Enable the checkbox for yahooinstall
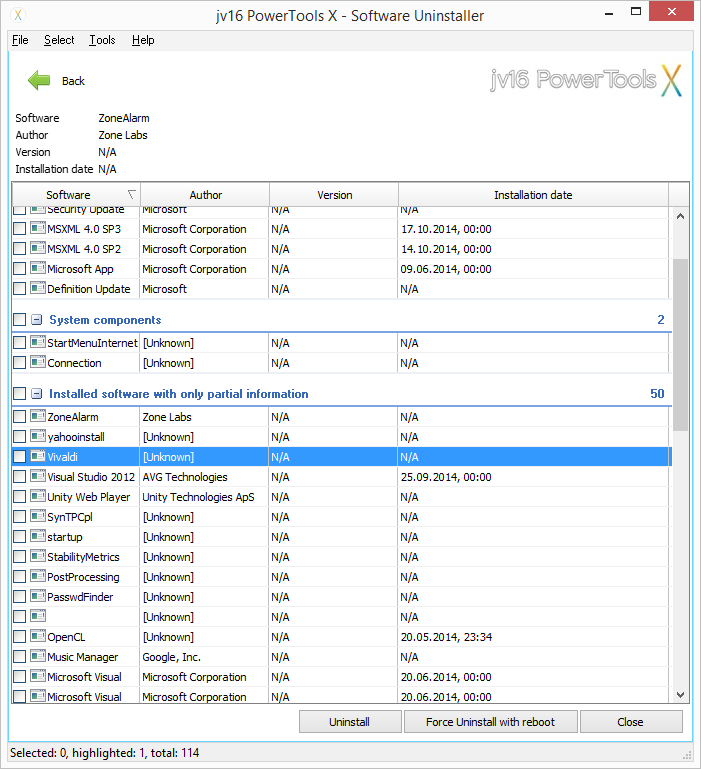Image resolution: width=701 pixels, height=769 pixels. coord(20,437)
